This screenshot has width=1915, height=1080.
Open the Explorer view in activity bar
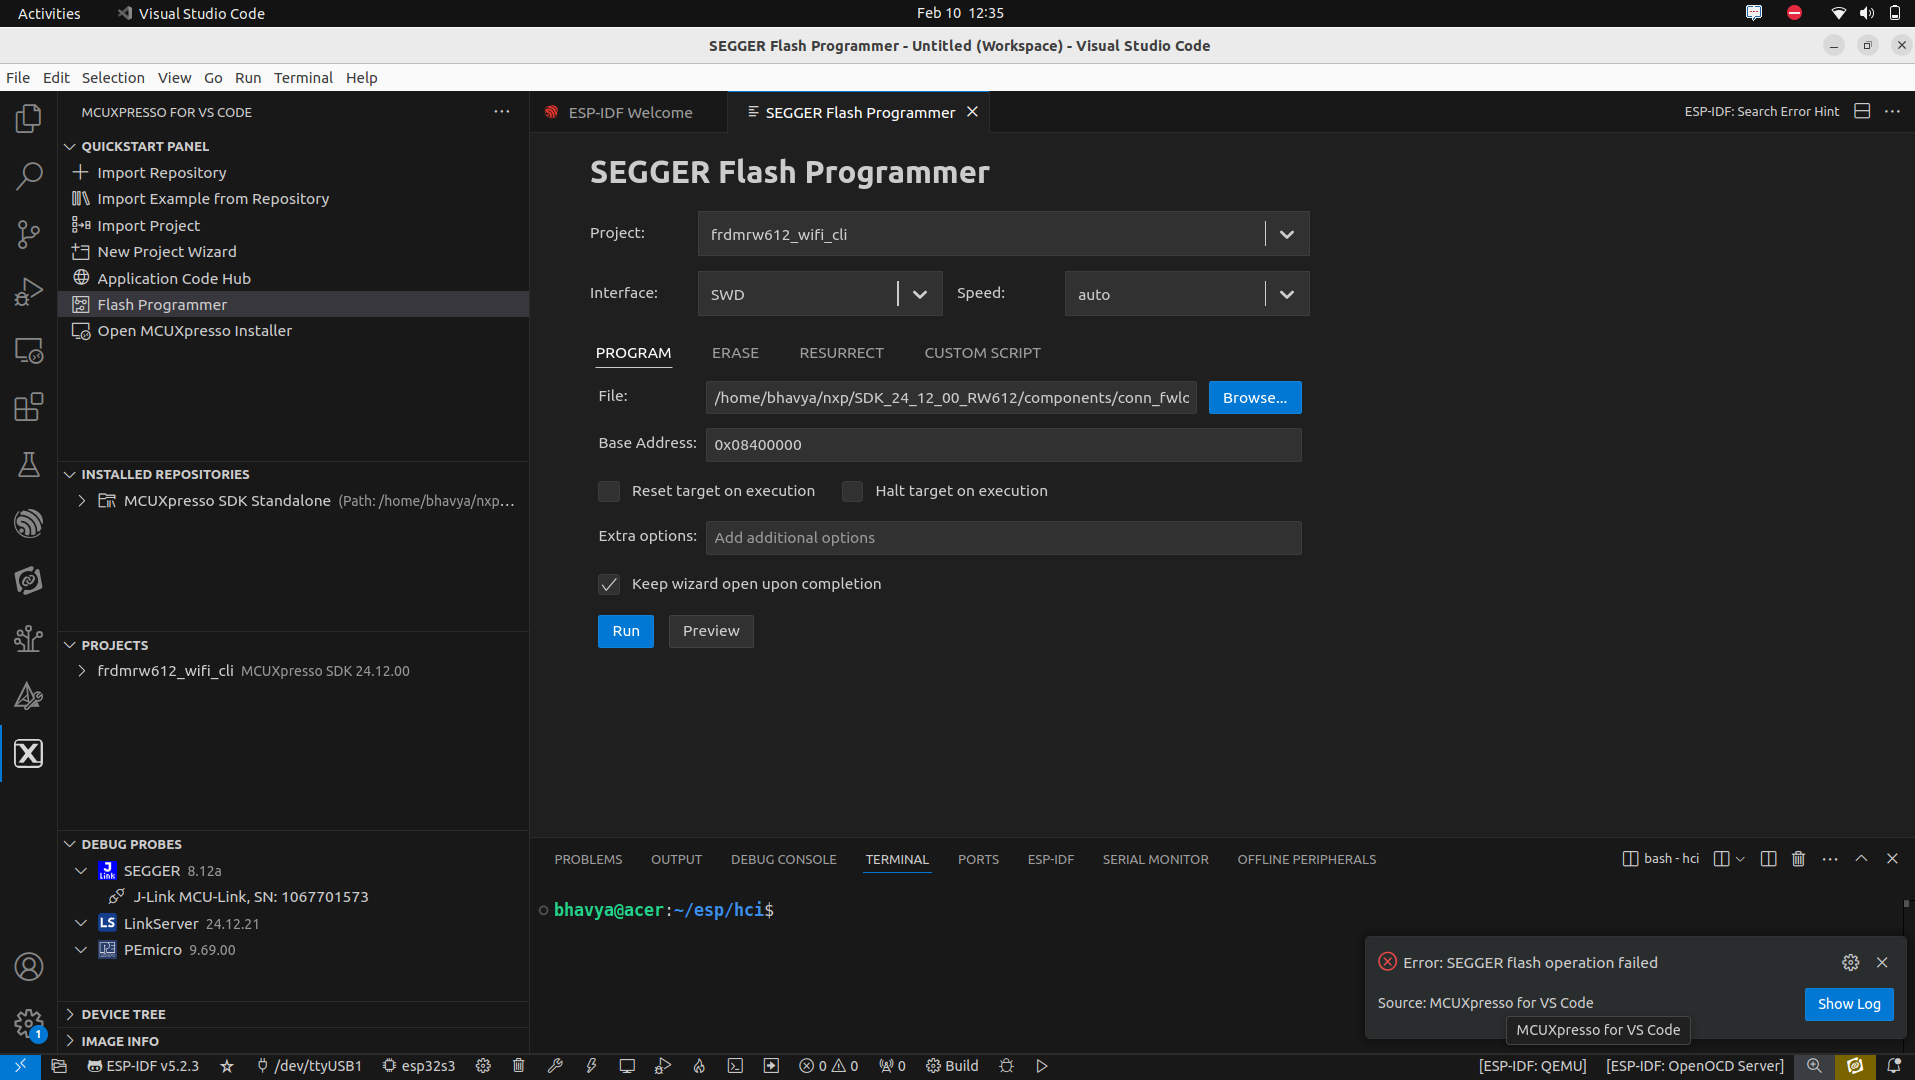[29, 119]
